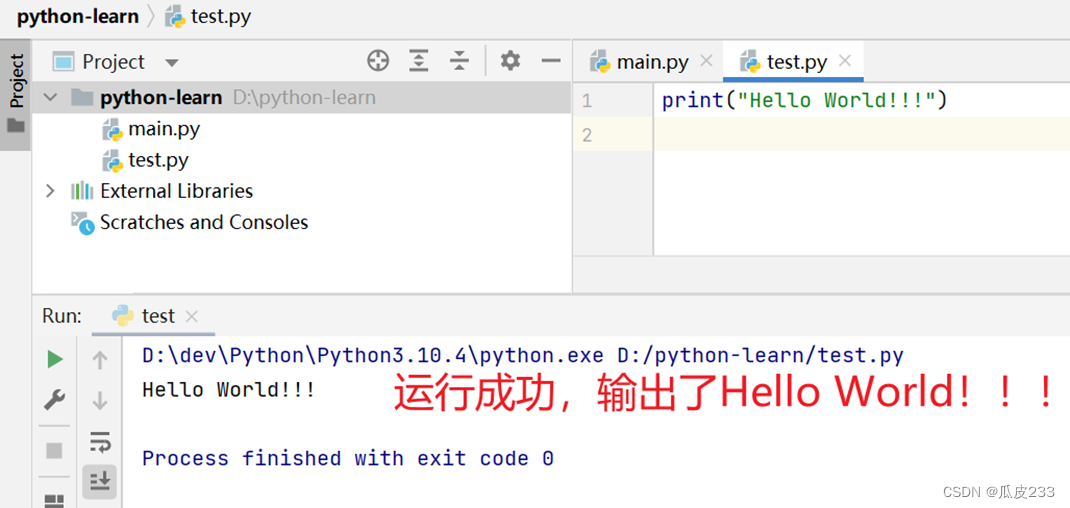1070x508 pixels.
Task: Click line number 1 in editor gutter
Action: tap(588, 101)
